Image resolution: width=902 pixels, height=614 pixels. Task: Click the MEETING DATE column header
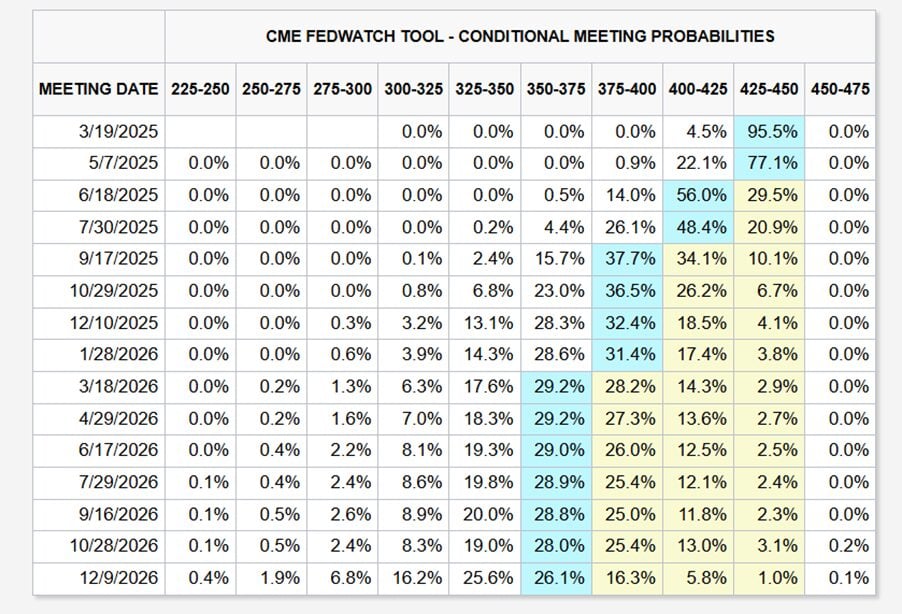tap(98, 89)
